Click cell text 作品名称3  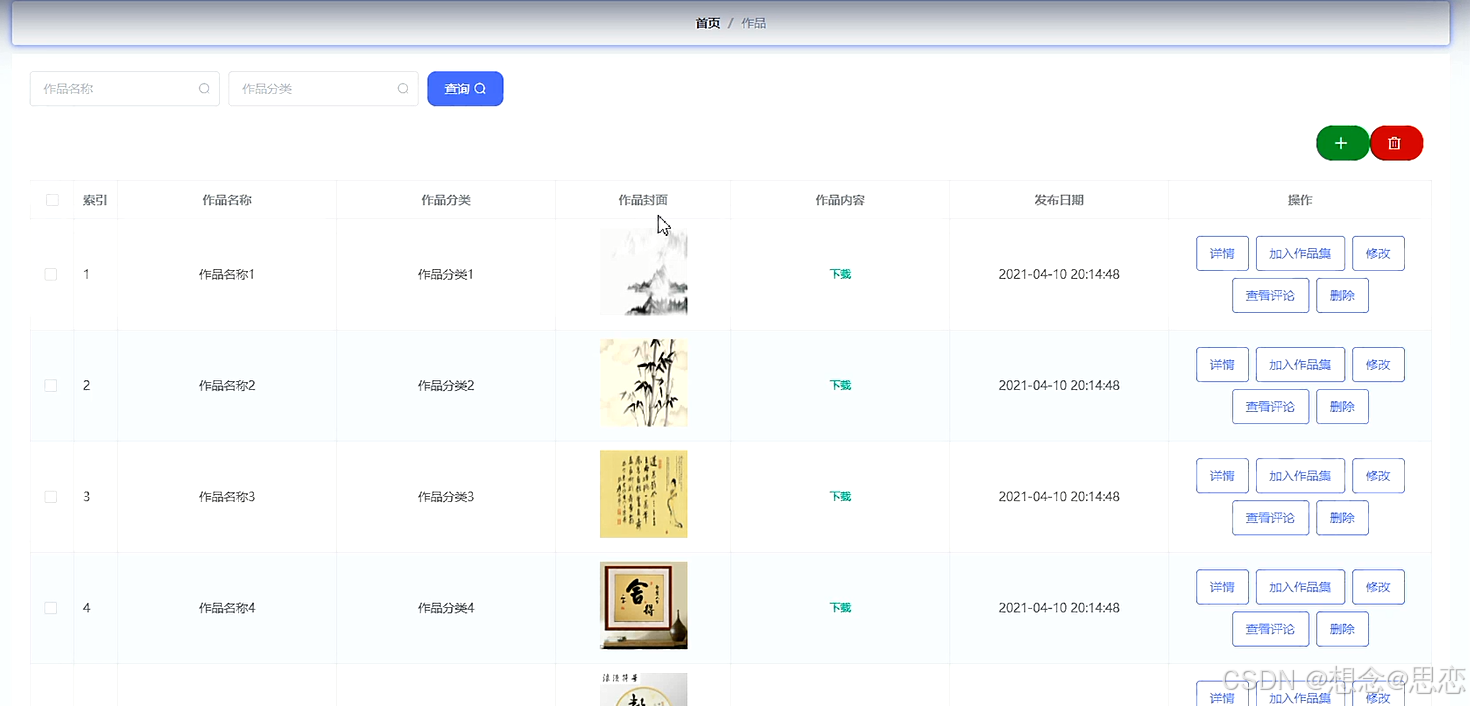[x=227, y=496]
